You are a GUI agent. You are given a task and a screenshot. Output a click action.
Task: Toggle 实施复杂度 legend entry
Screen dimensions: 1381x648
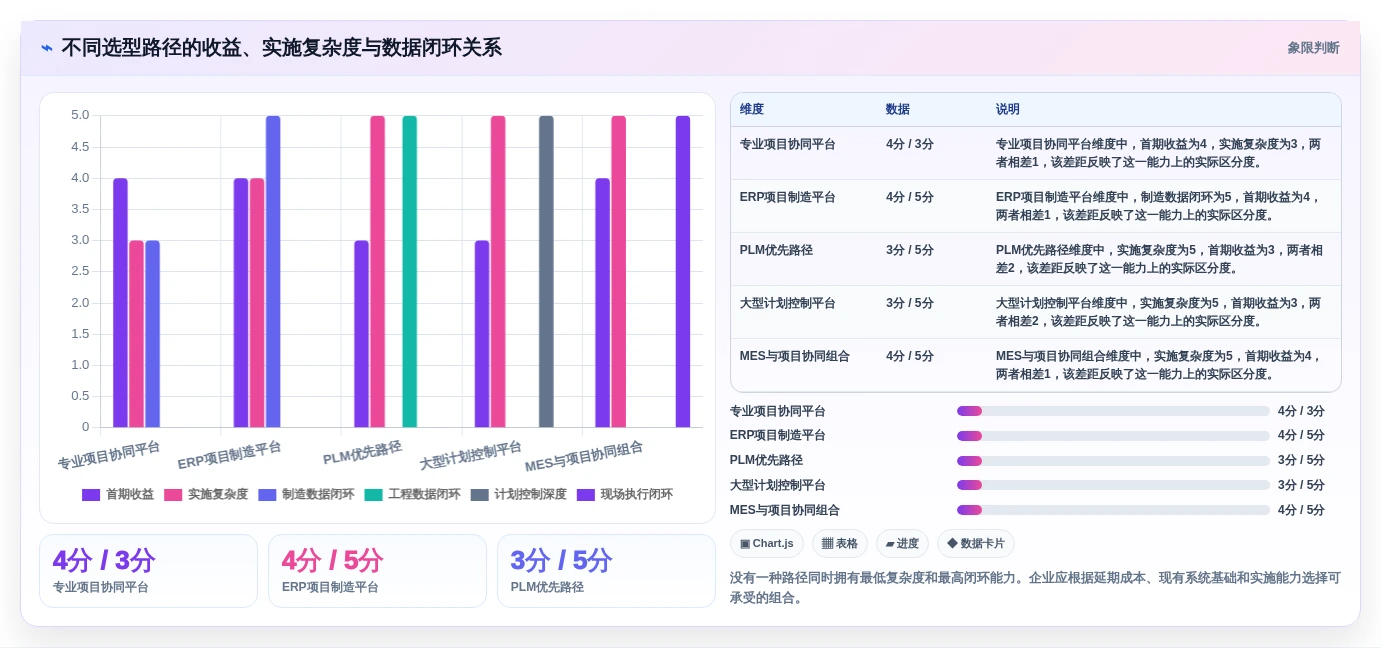click(x=206, y=494)
